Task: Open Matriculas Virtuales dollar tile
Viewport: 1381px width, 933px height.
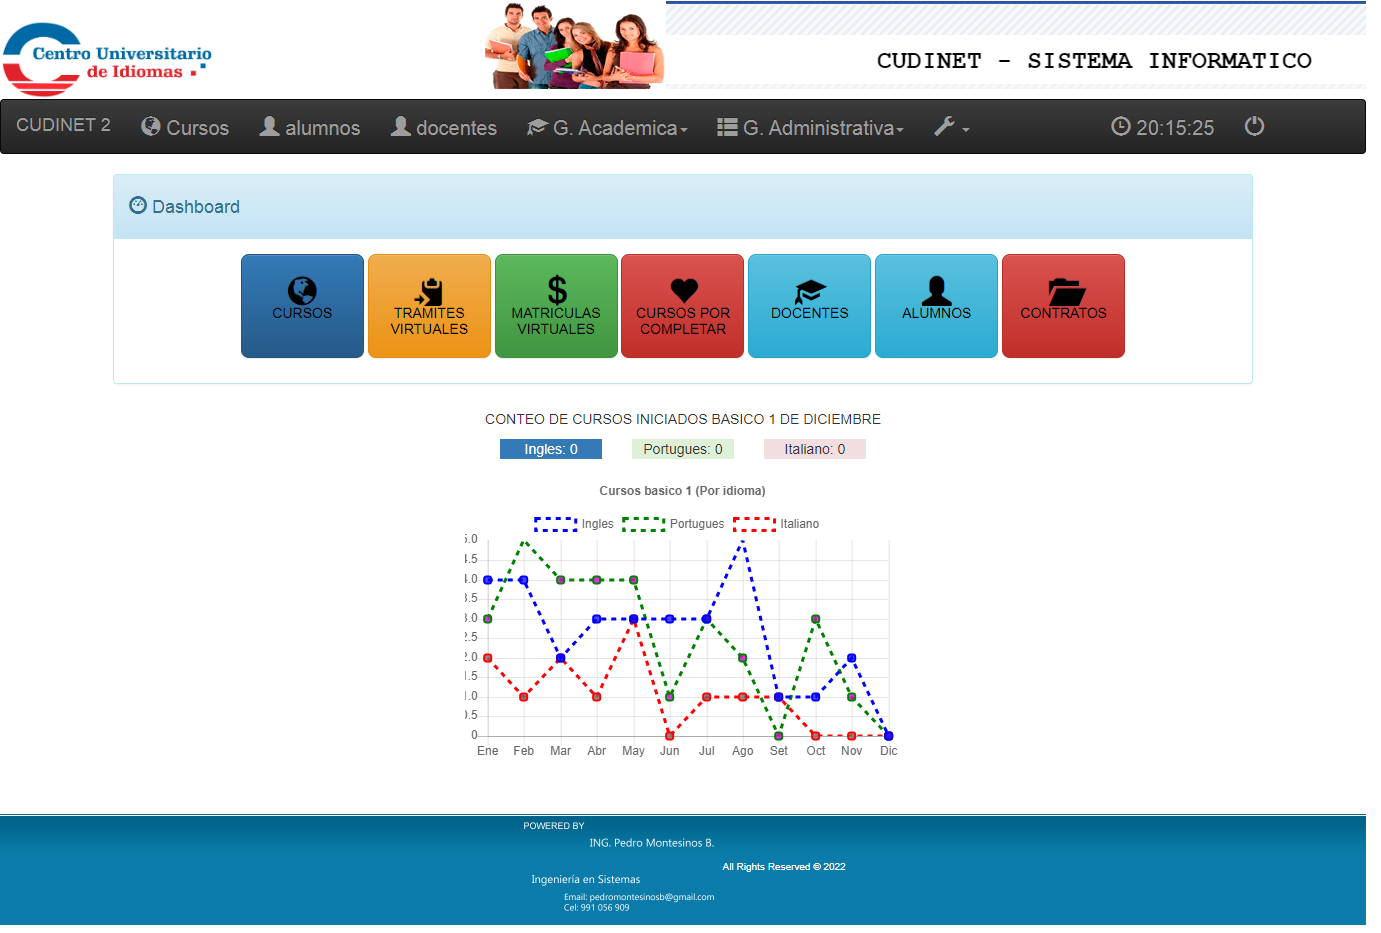Action: click(x=556, y=305)
